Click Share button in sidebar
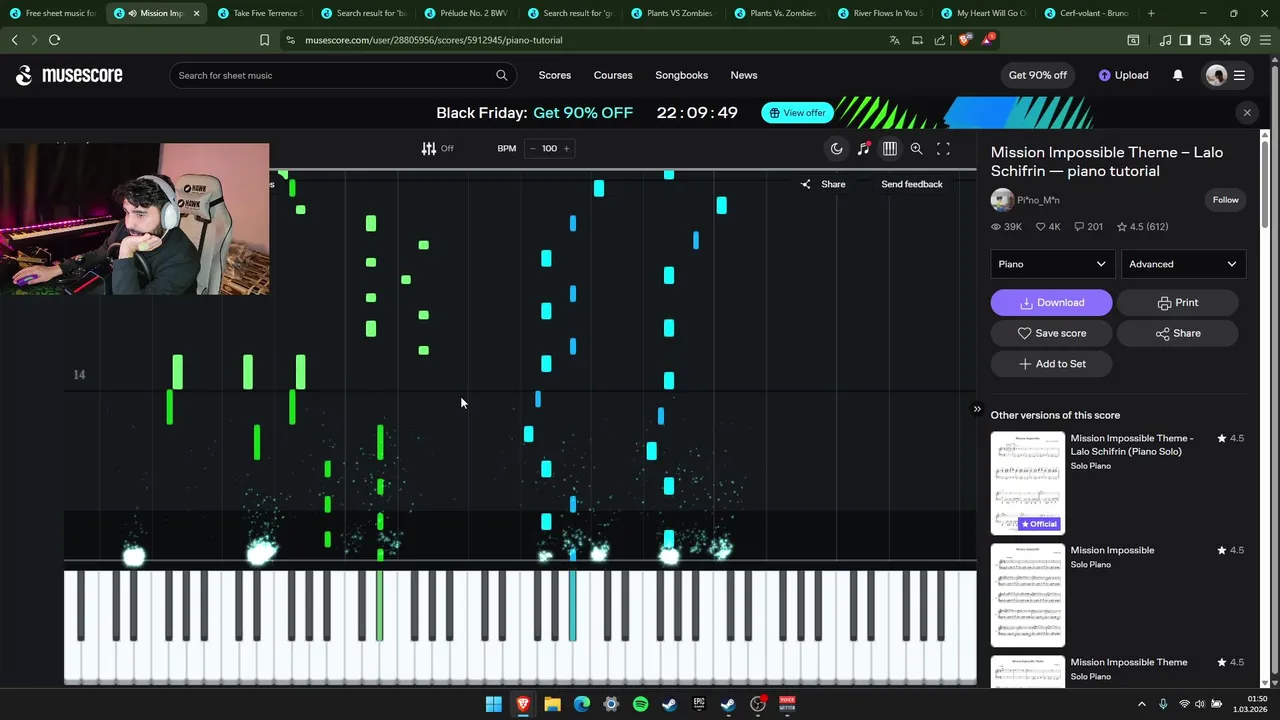 click(1177, 333)
